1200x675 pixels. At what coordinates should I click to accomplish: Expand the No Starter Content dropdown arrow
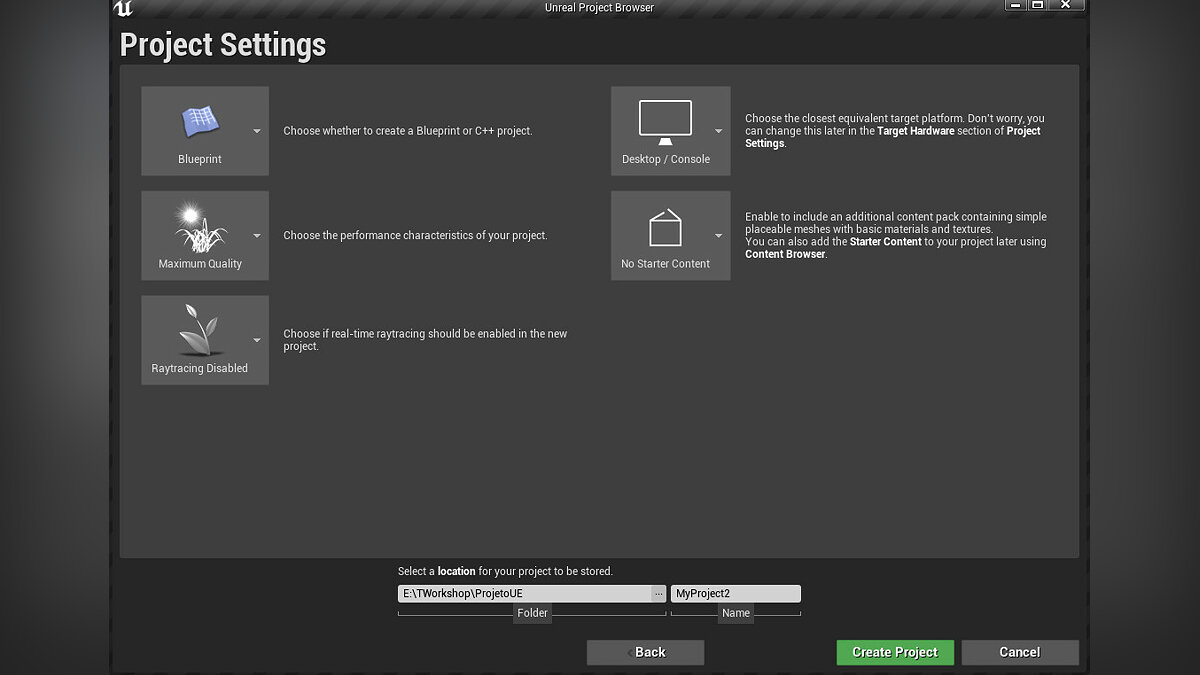pos(718,236)
